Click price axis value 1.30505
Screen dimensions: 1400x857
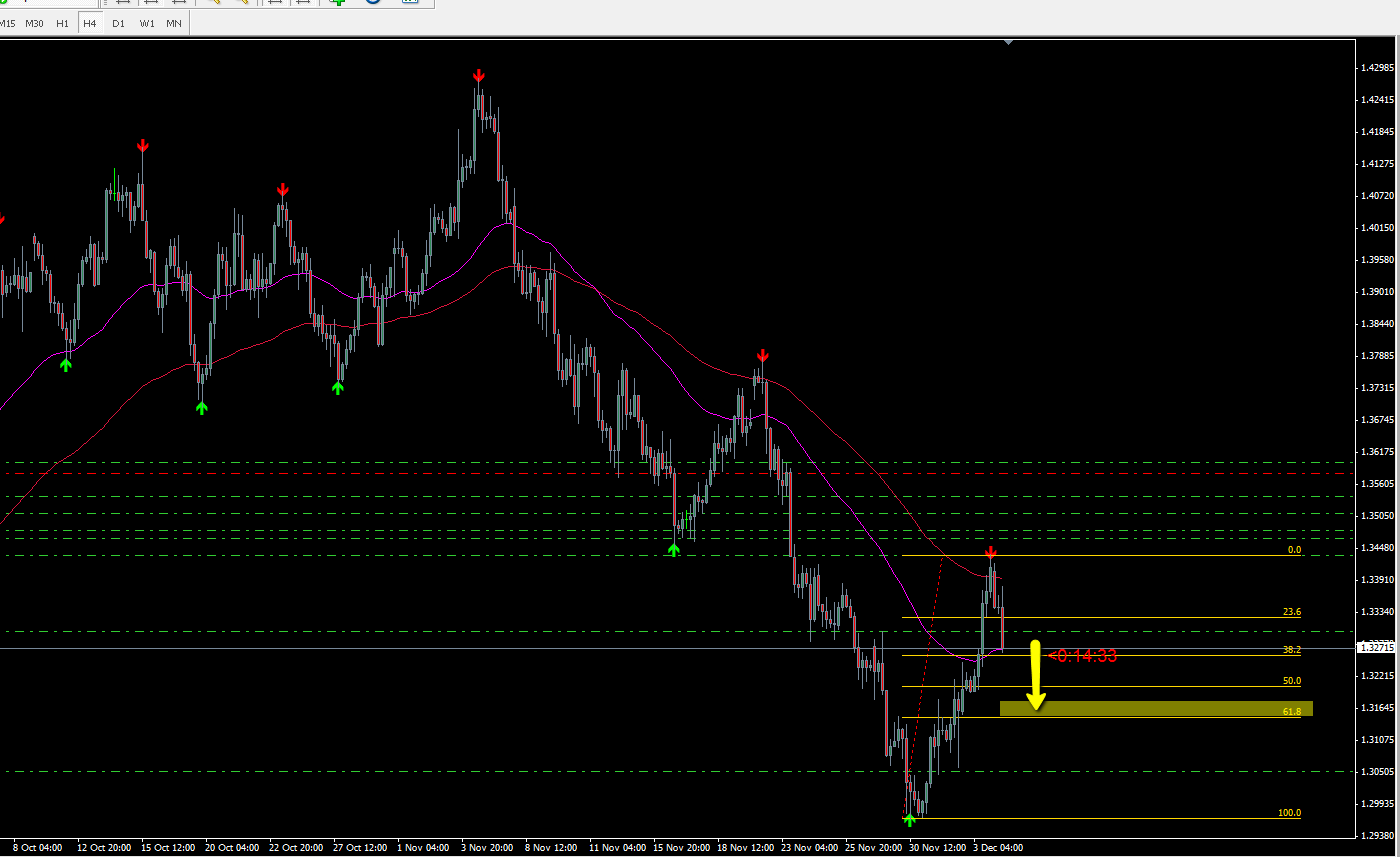coord(1377,772)
